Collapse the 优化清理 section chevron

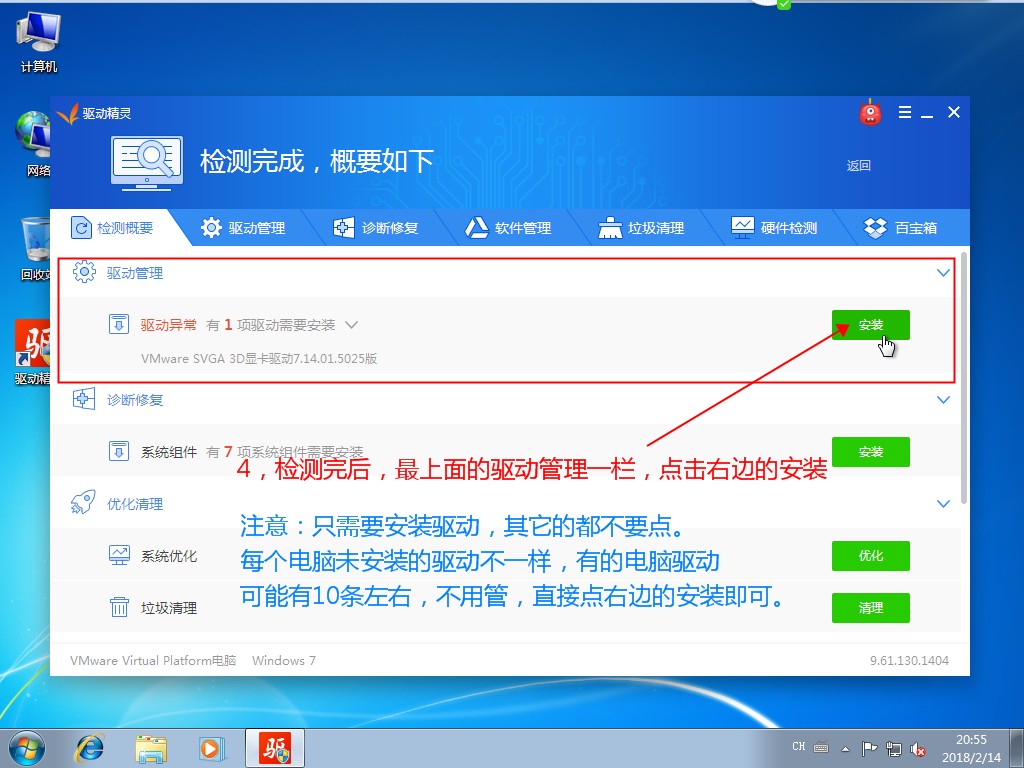point(942,503)
